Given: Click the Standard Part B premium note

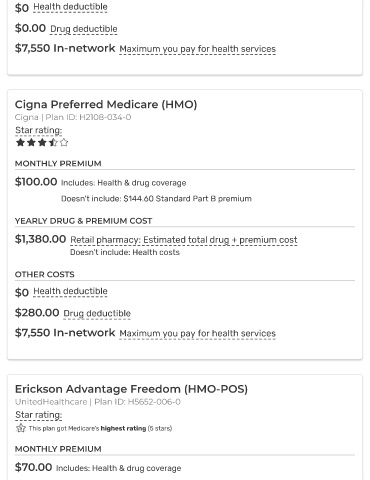Looking at the screenshot, I should [x=156, y=199].
